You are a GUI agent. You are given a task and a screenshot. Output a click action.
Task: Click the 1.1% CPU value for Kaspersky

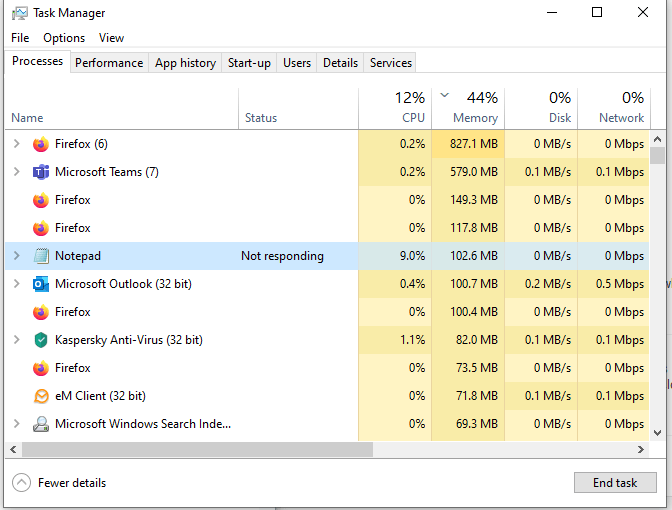pyautogui.click(x=412, y=340)
